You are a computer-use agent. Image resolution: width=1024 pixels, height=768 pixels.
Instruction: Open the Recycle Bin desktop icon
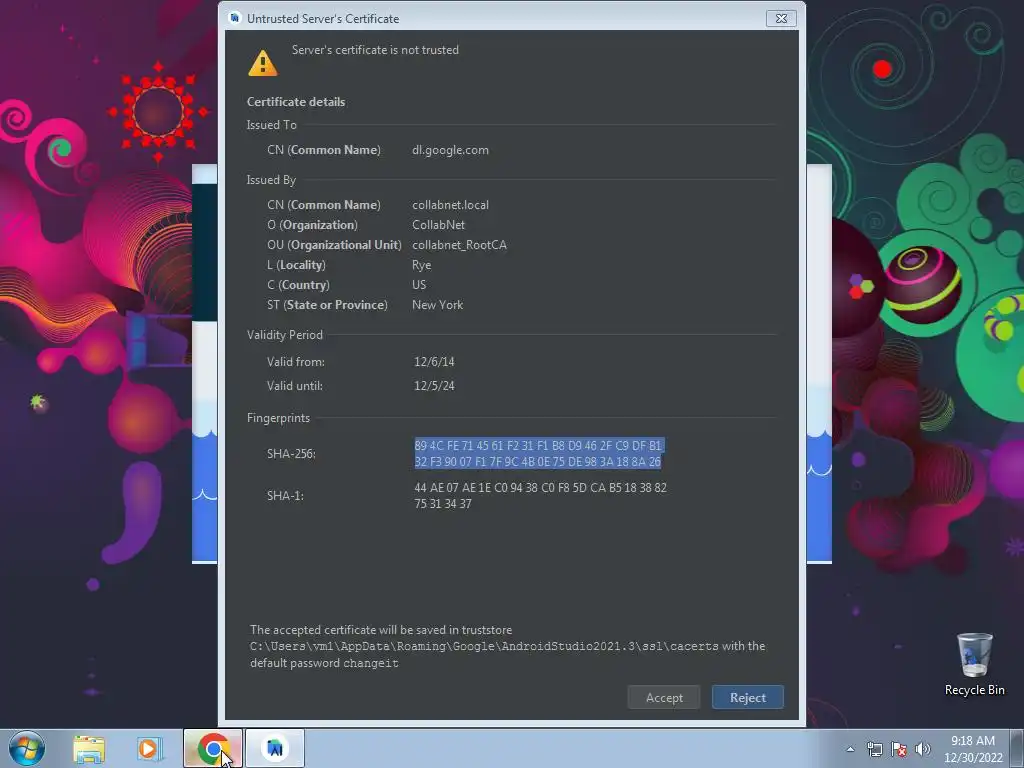point(974,665)
